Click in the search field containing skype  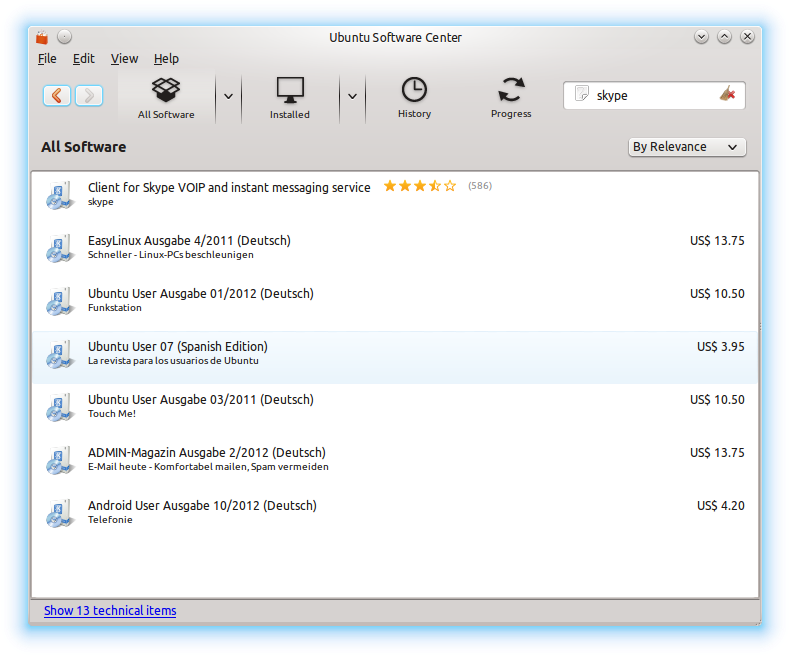click(x=650, y=95)
